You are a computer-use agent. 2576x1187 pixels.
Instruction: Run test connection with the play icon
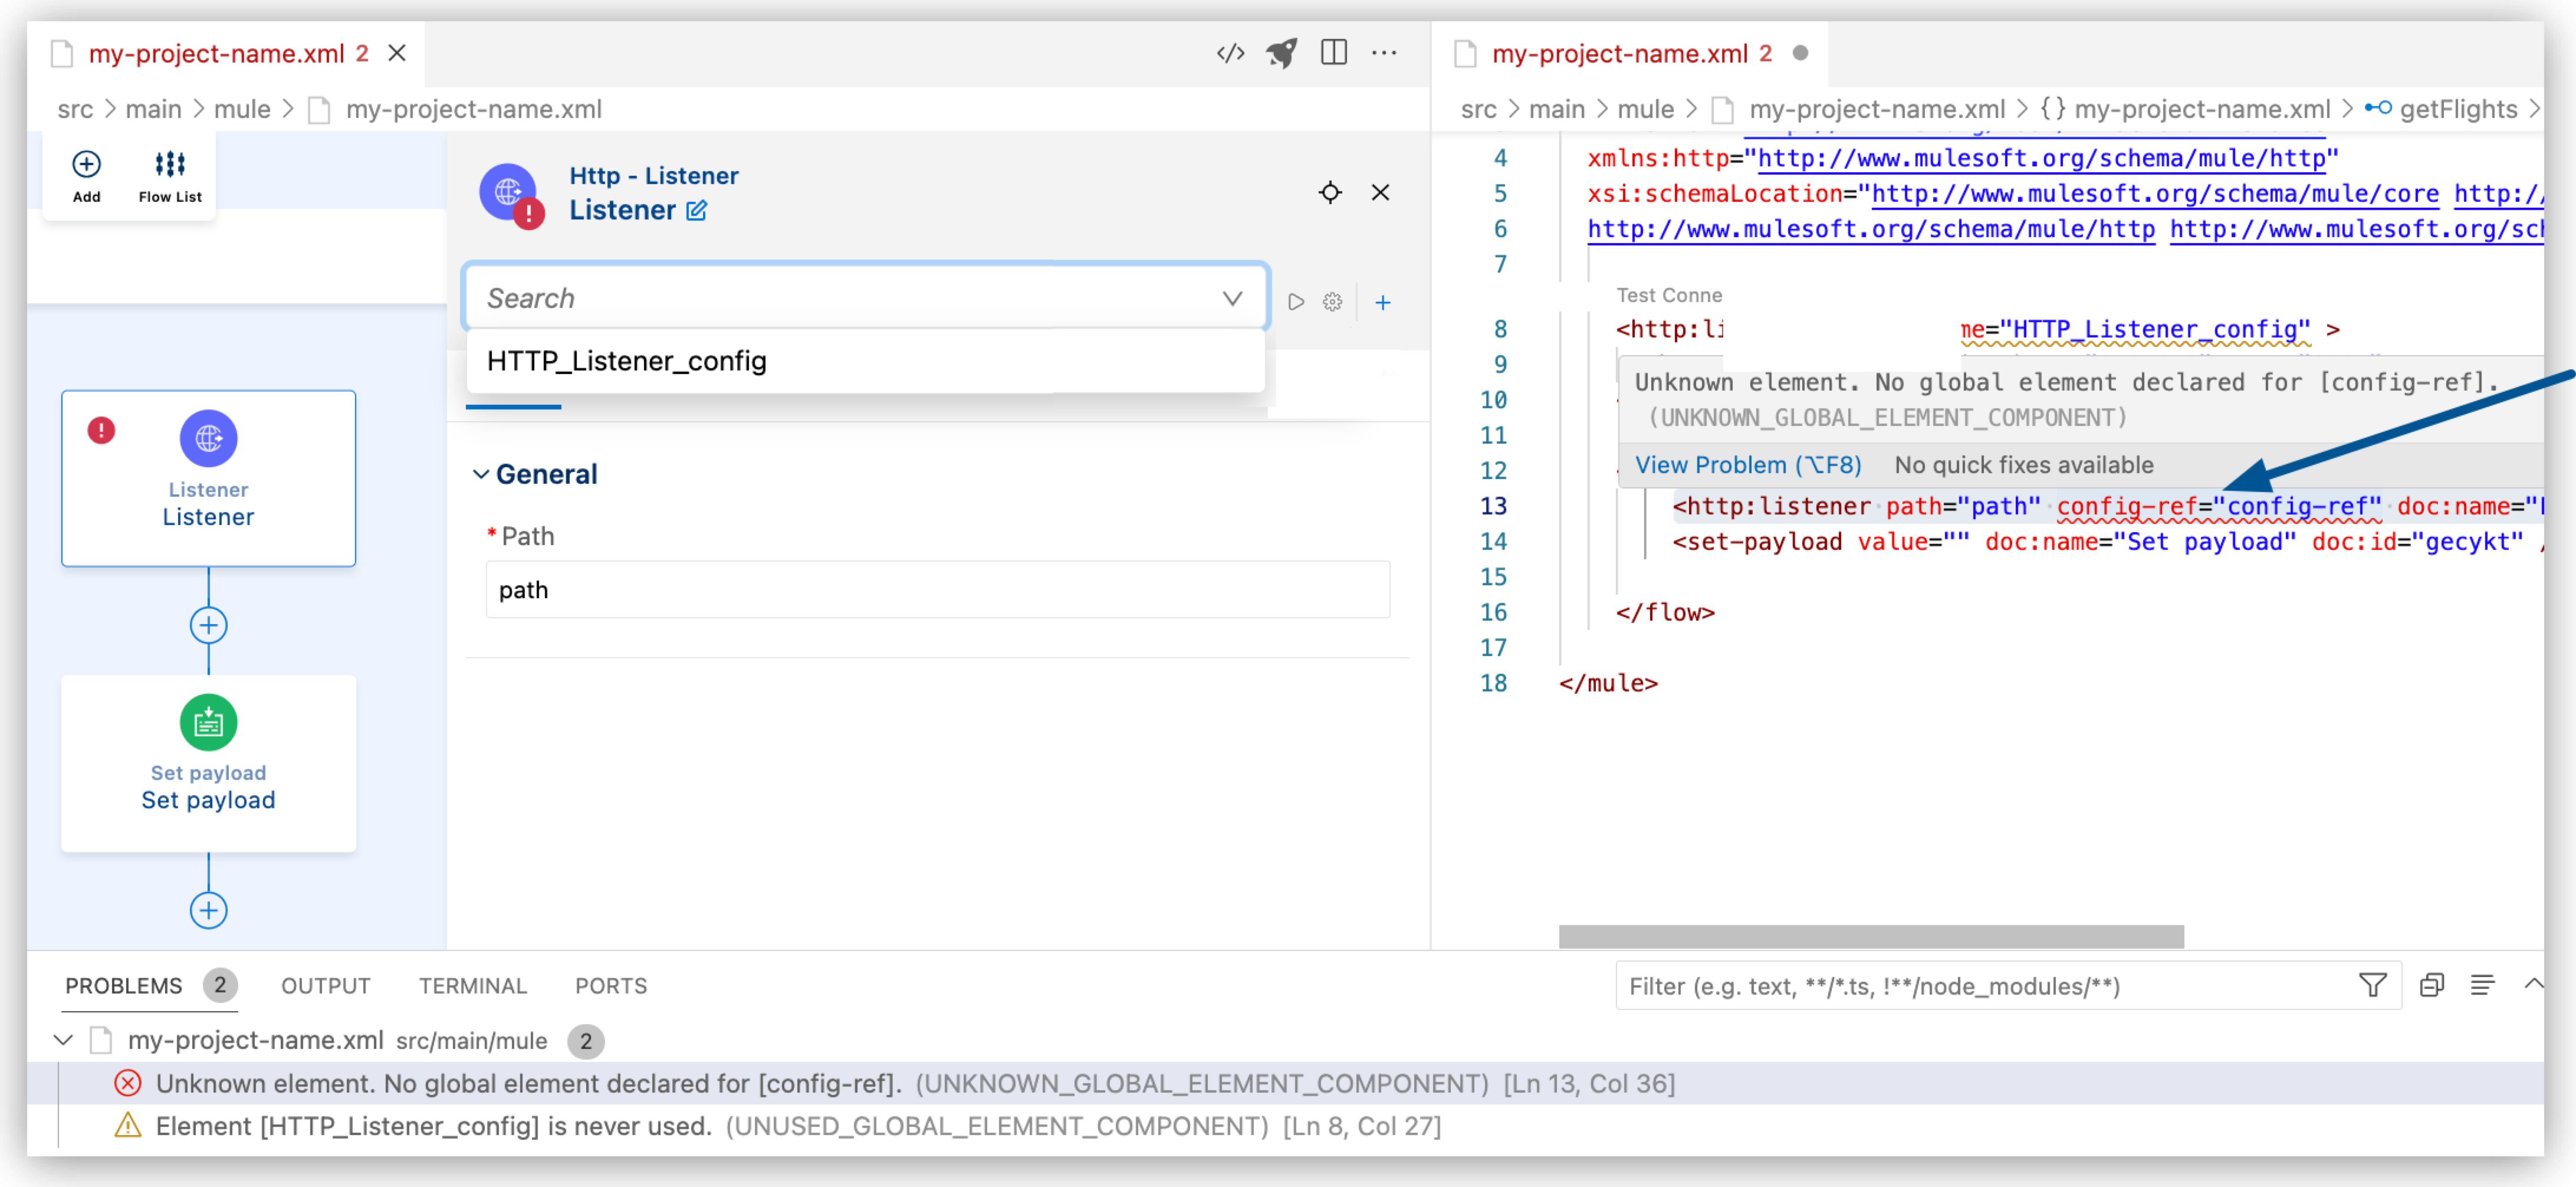click(1297, 301)
